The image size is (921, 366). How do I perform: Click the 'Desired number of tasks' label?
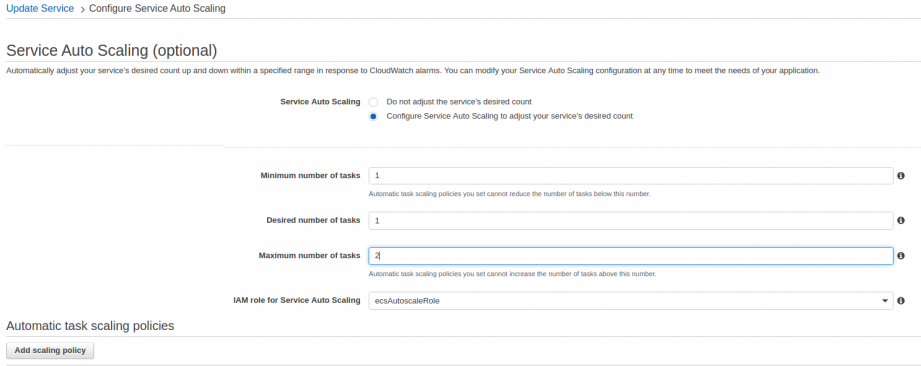click(313, 220)
